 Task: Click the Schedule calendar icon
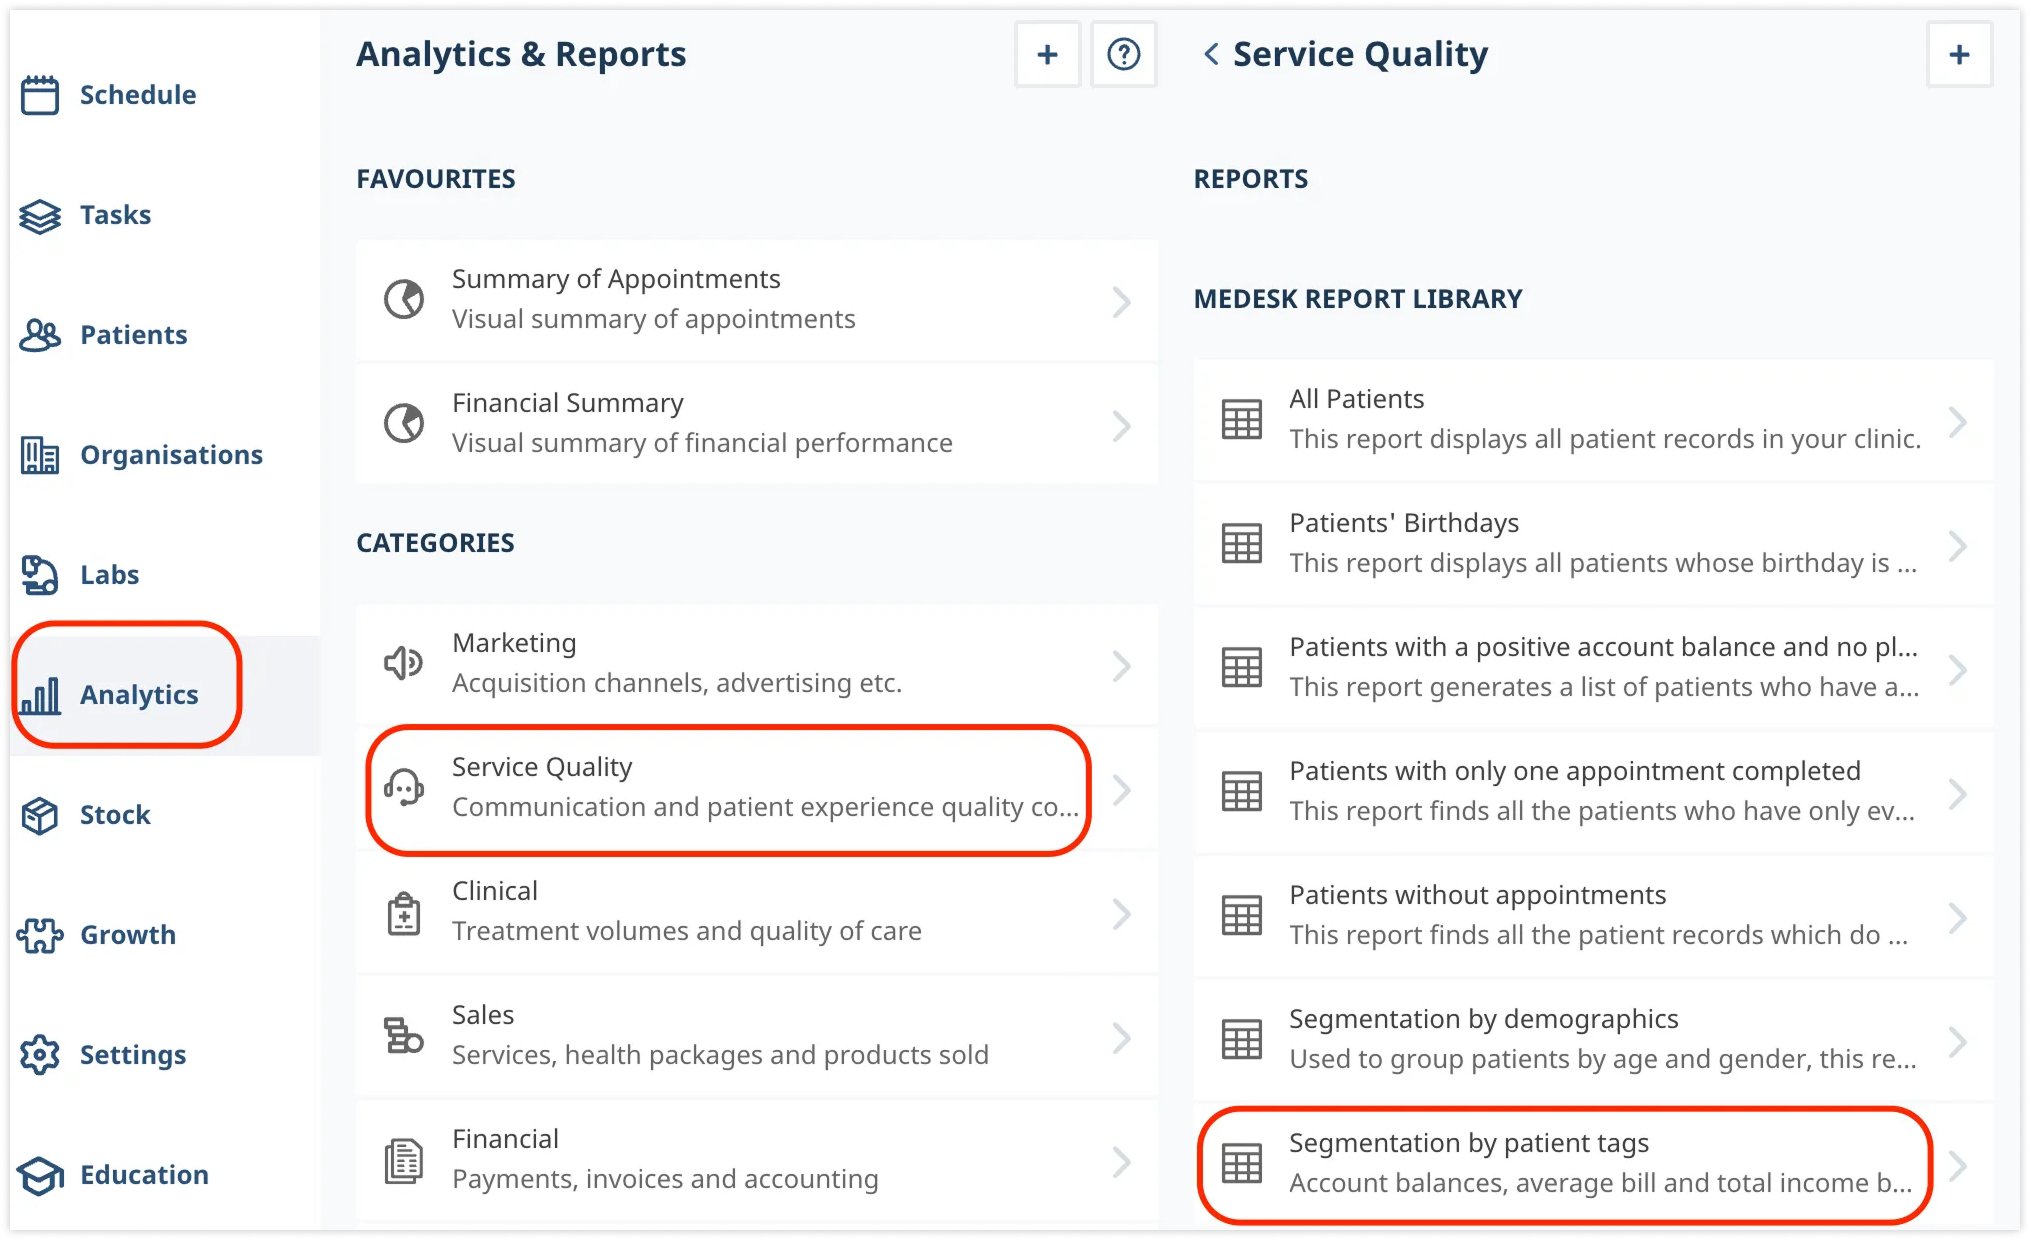(38, 94)
